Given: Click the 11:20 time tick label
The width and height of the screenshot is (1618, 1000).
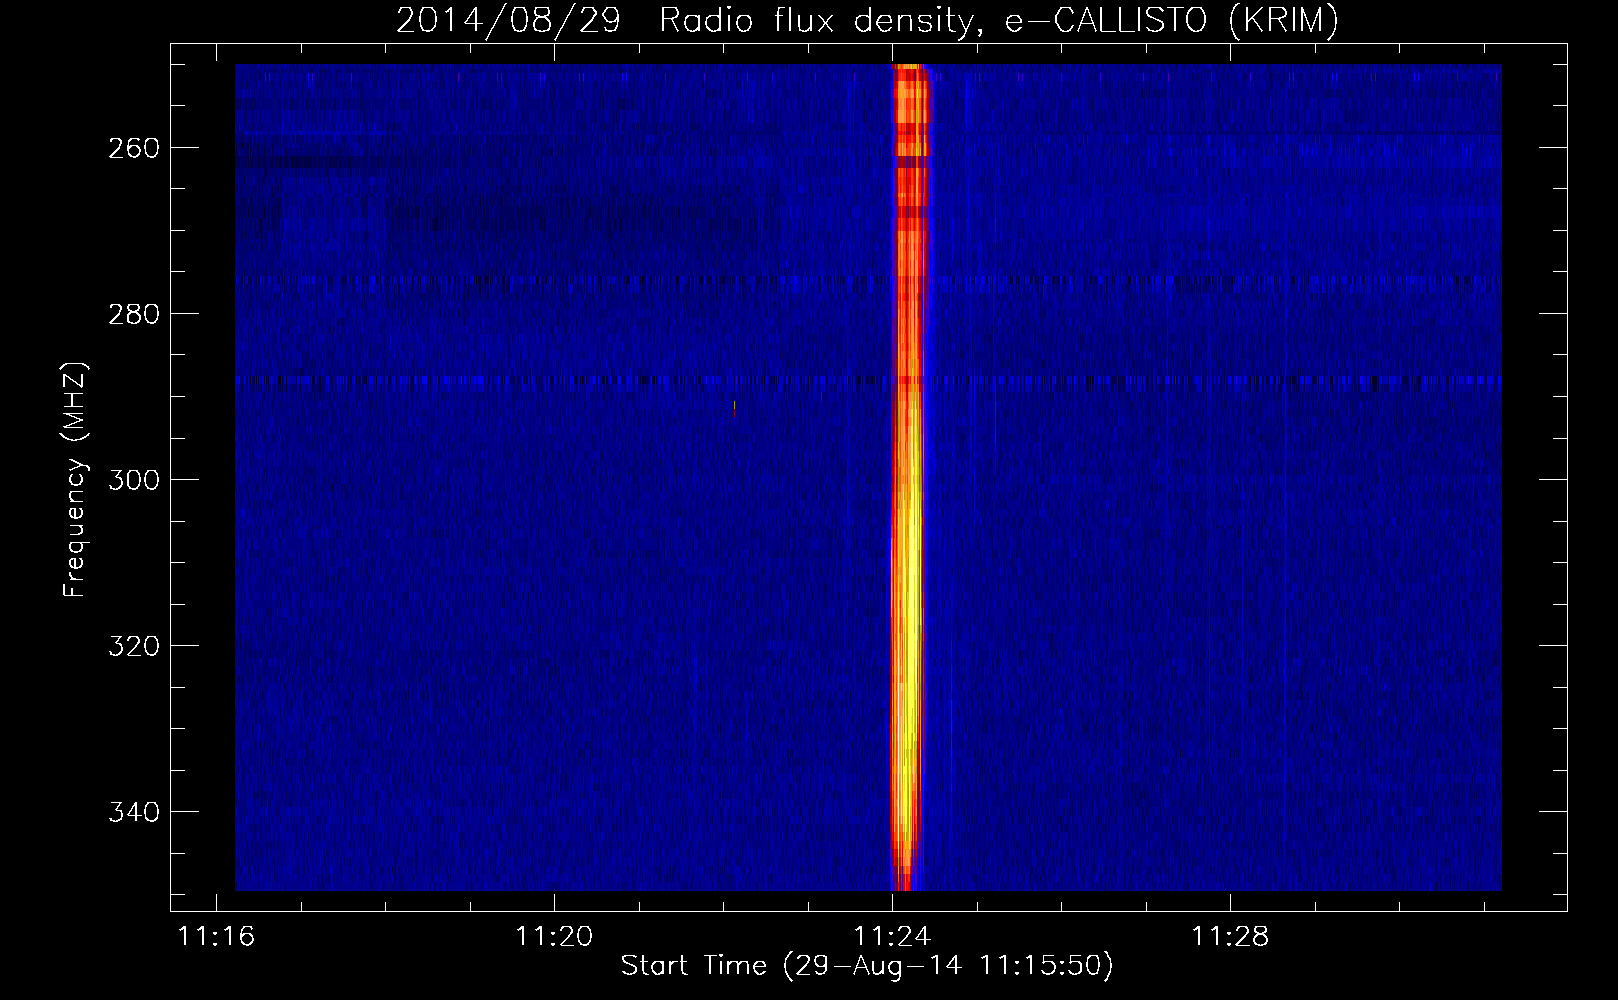Looking at the screenshot, I should (554, 937).
